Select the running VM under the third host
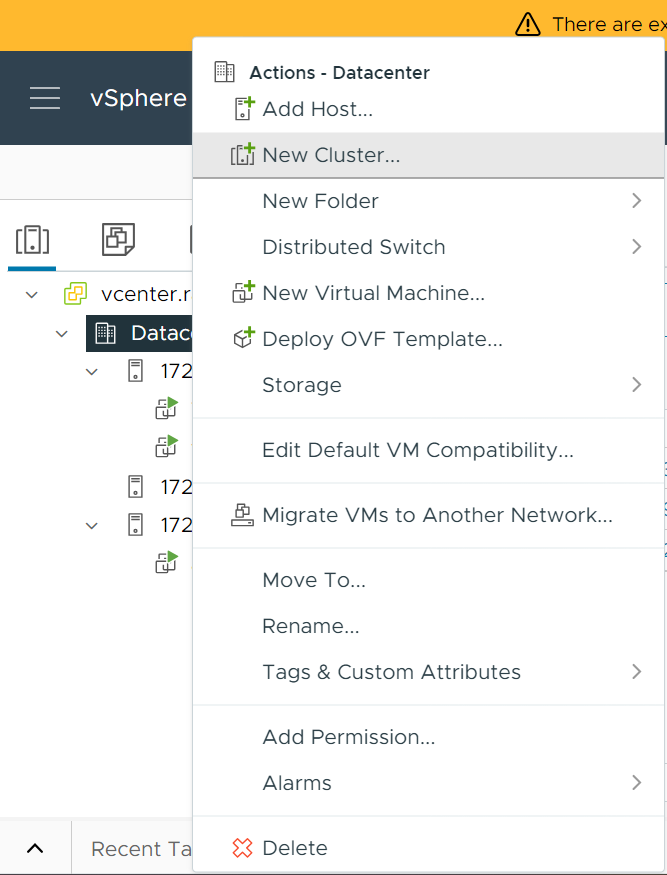Screen dimensions: 667x875 [166, 562]
